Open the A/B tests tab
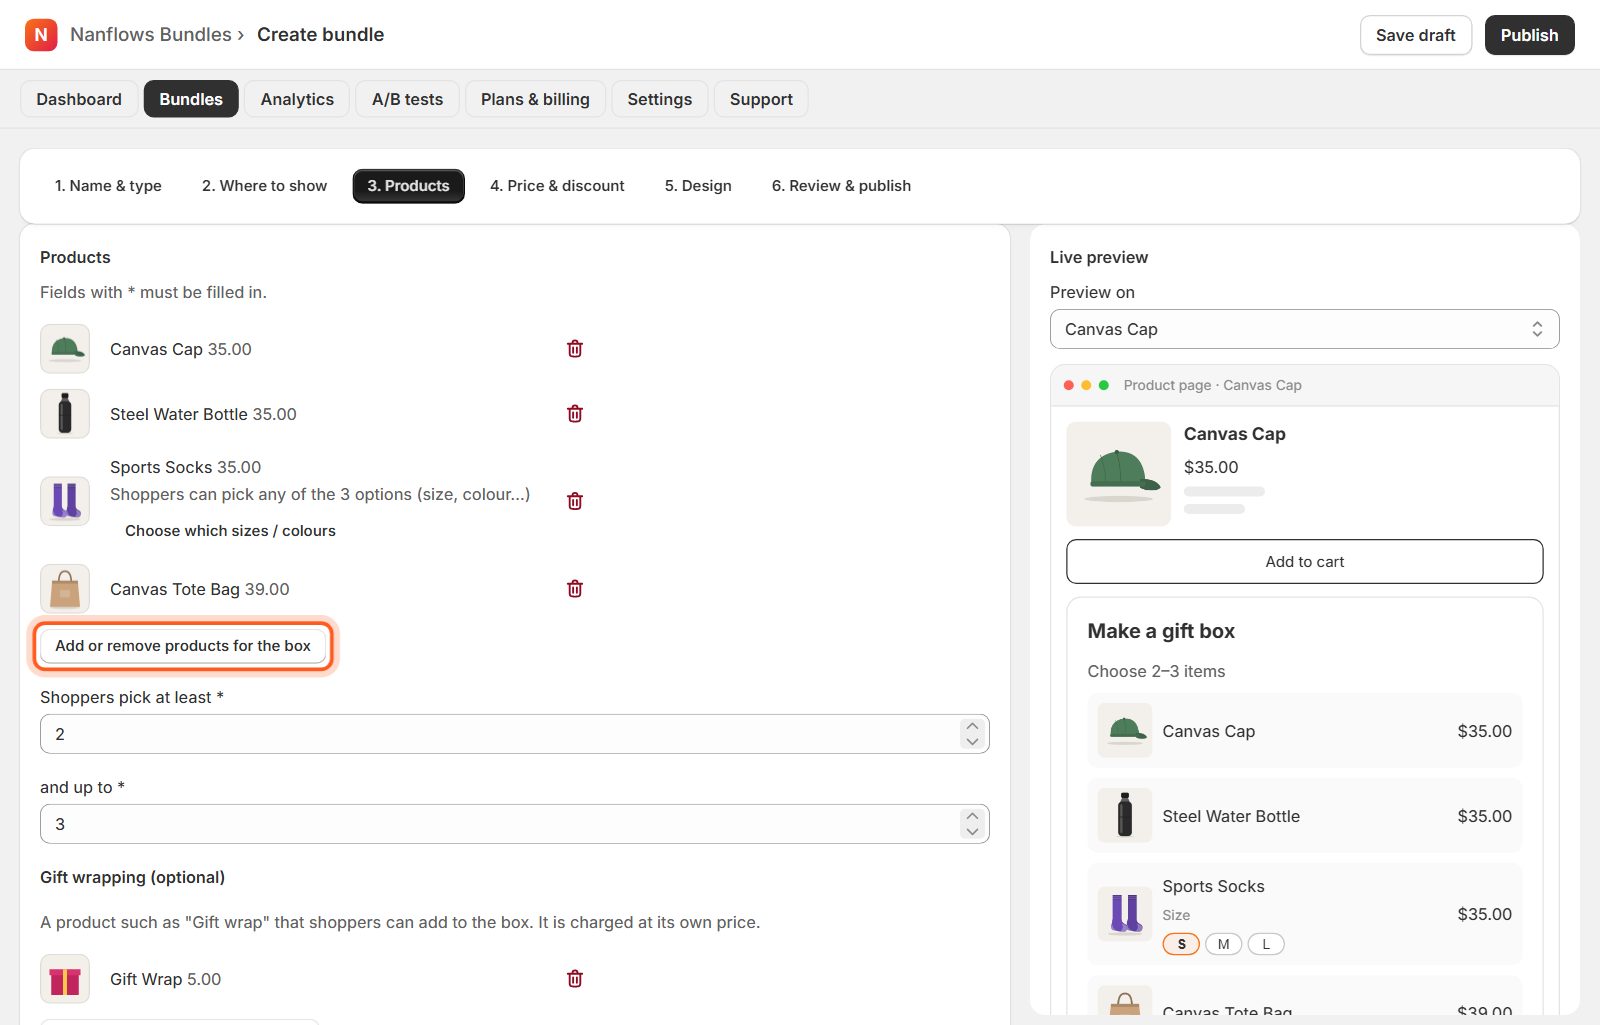 coord(407,99)
